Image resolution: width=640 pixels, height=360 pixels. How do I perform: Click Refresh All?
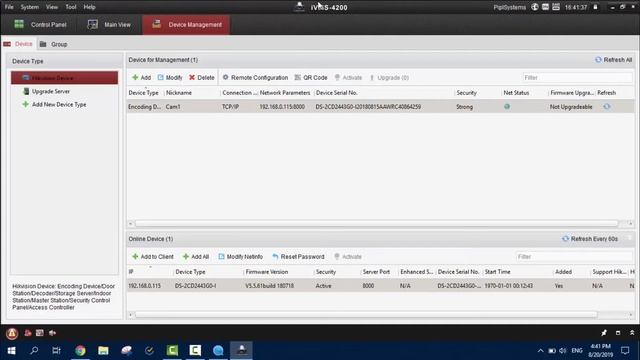[x=613, y=60]
